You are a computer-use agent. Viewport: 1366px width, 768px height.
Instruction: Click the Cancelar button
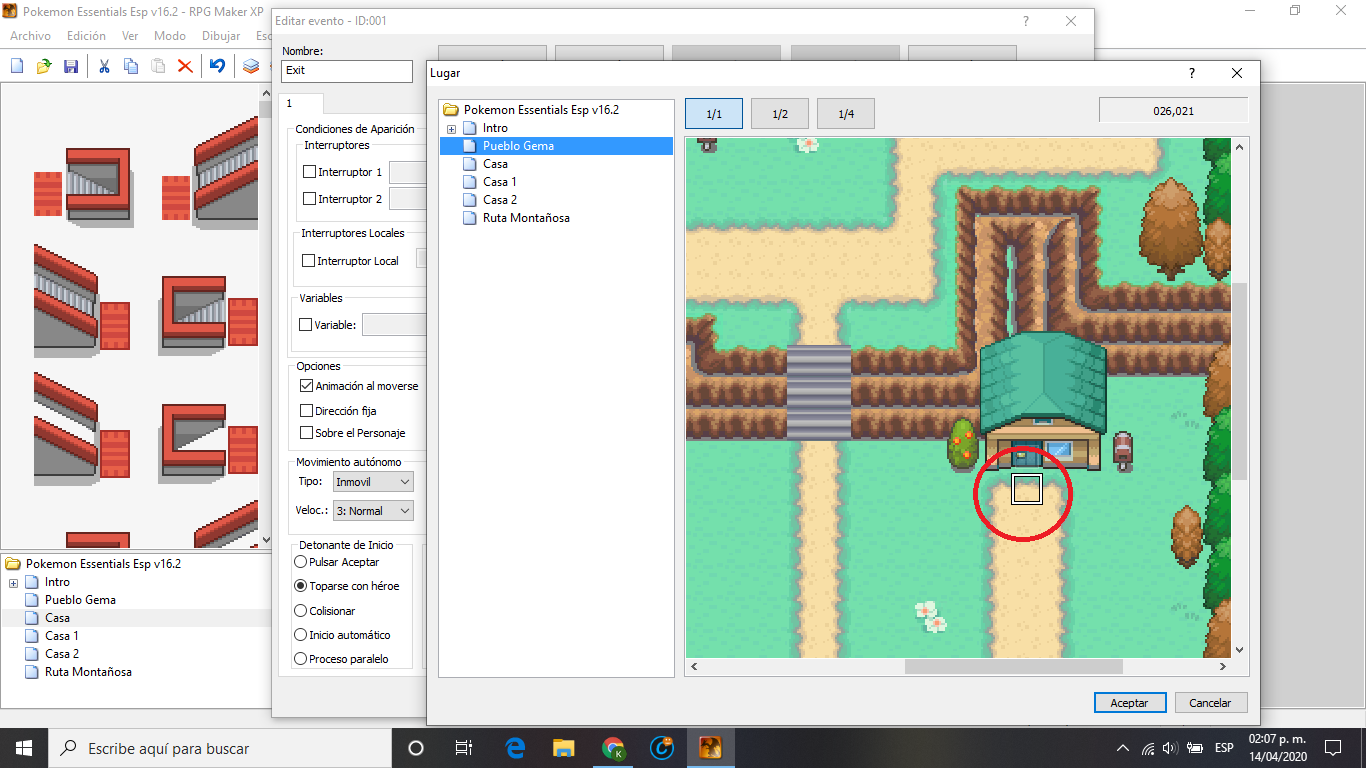tap(1210, 703)
